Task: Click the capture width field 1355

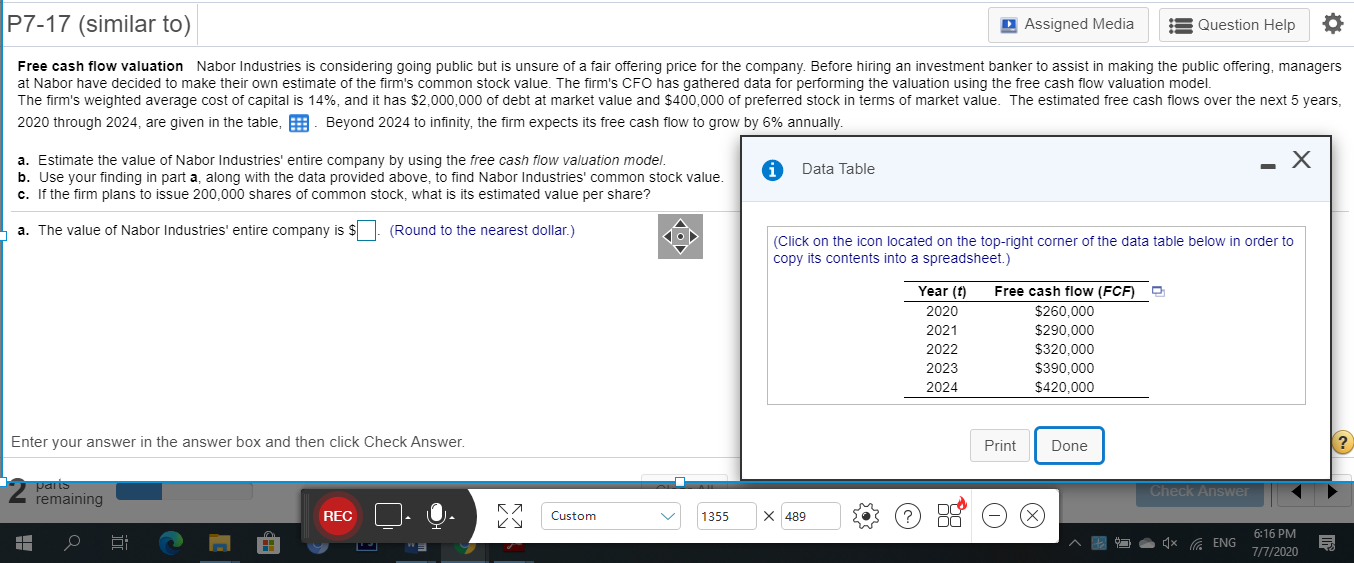Action: (x=726, y=516)
